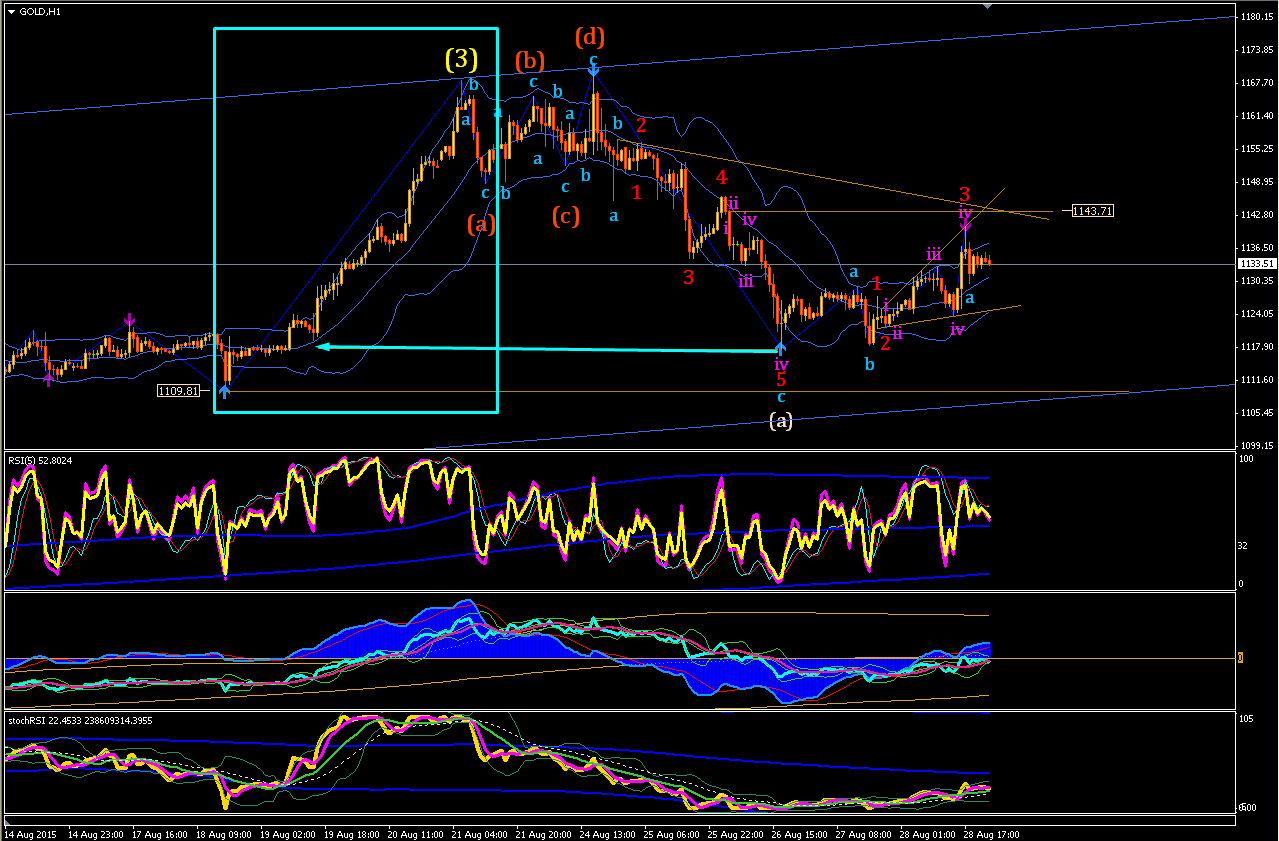Click the 19 Aug 18:00 time label
The image size is (1279, 841).
tap(351, 833)
